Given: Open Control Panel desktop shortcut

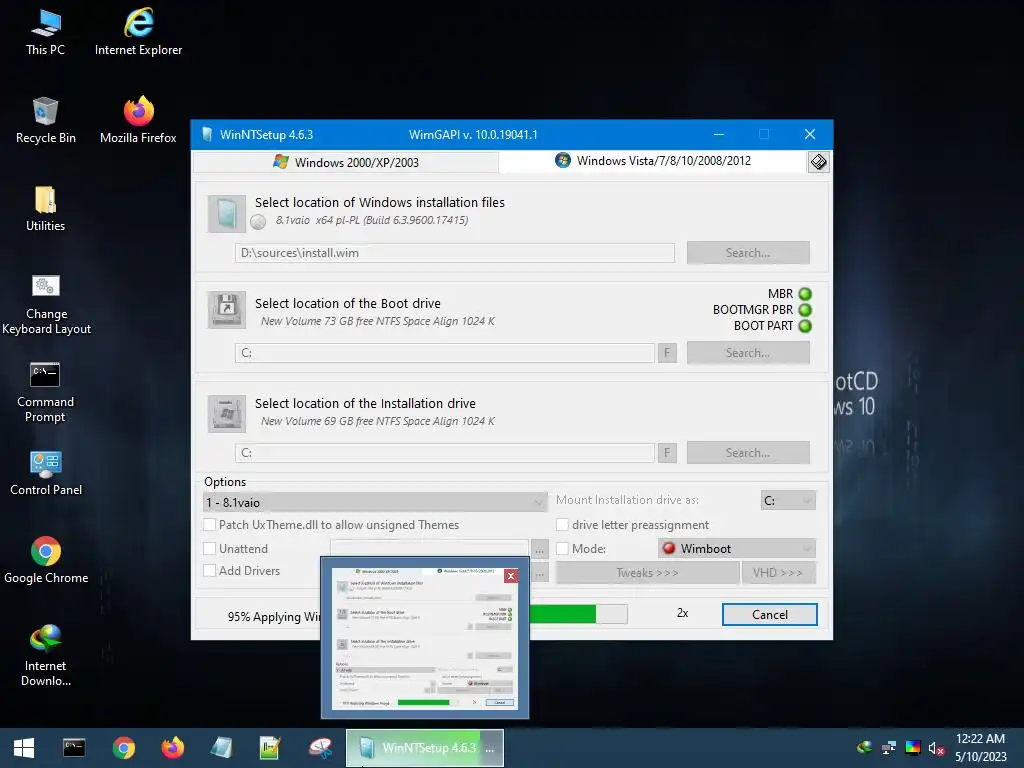Looking at the screenshot, I should 46,473.
